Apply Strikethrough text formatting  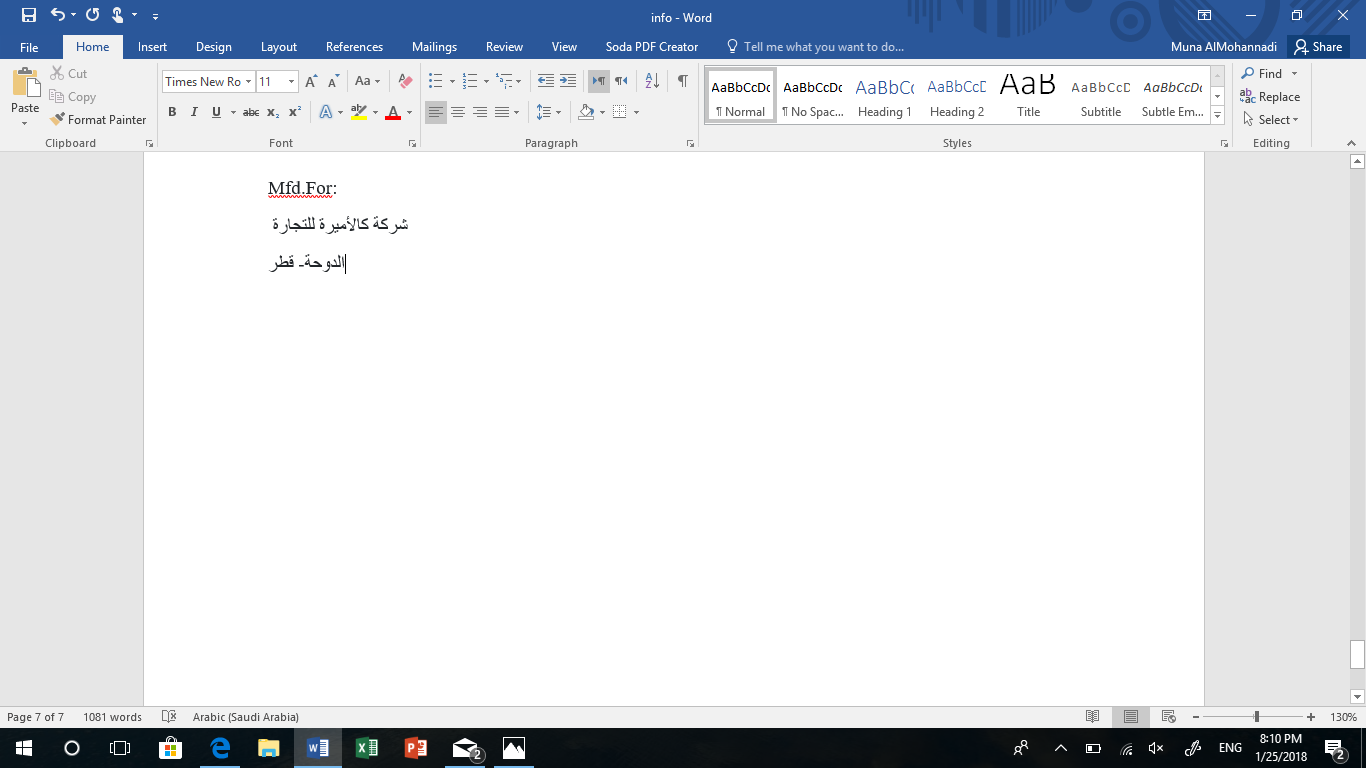(251, 113)
